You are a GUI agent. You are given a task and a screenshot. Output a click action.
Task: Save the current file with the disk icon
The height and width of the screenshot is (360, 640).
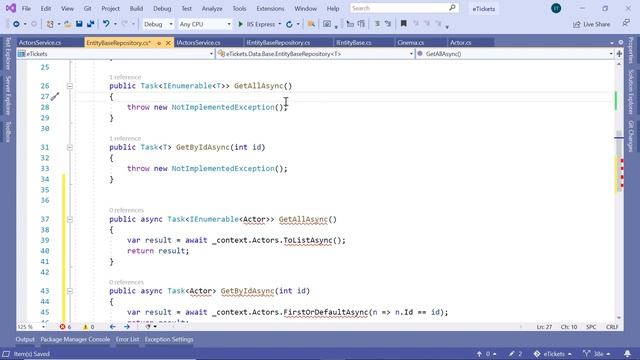coord(79,24)
